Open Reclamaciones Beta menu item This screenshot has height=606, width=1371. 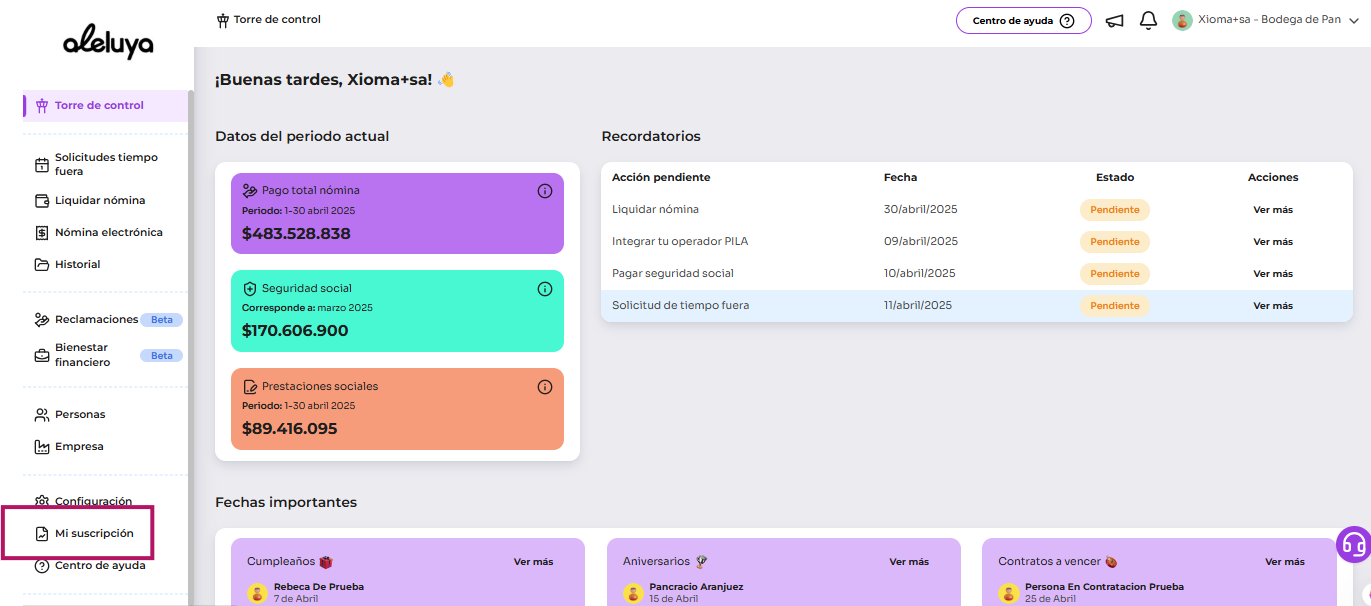pos(96,320)
